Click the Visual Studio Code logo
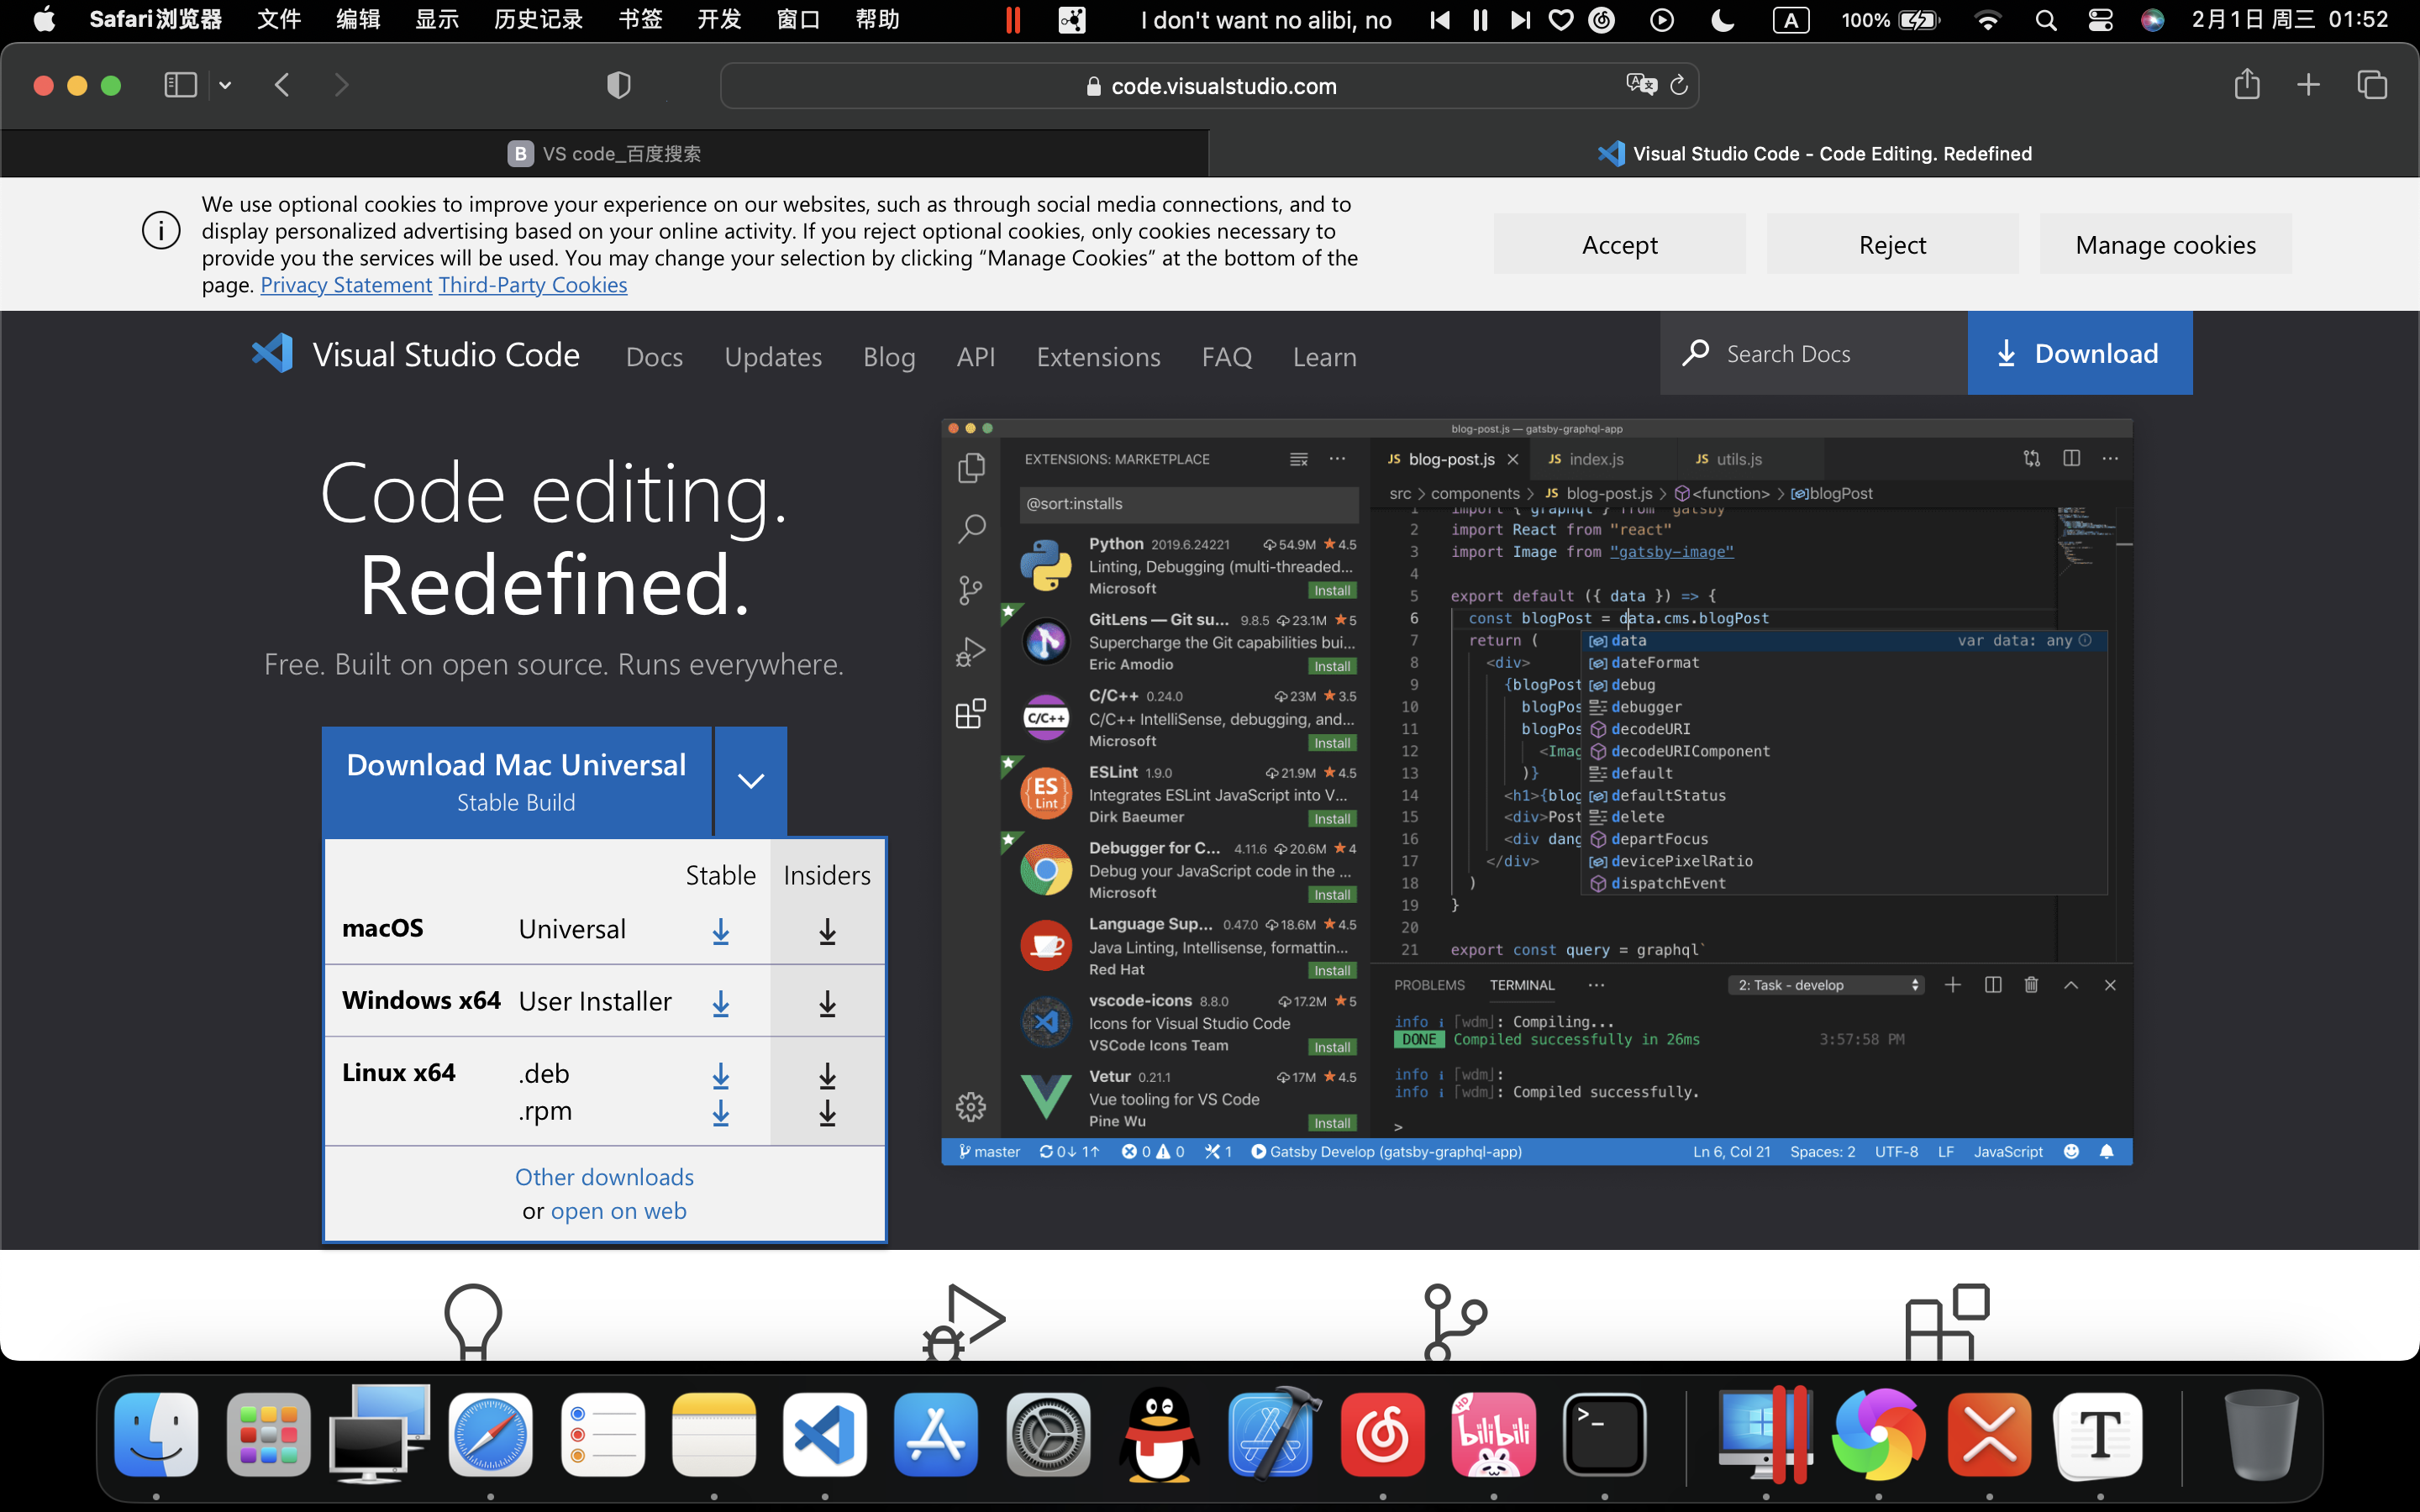 click(415, 354)
